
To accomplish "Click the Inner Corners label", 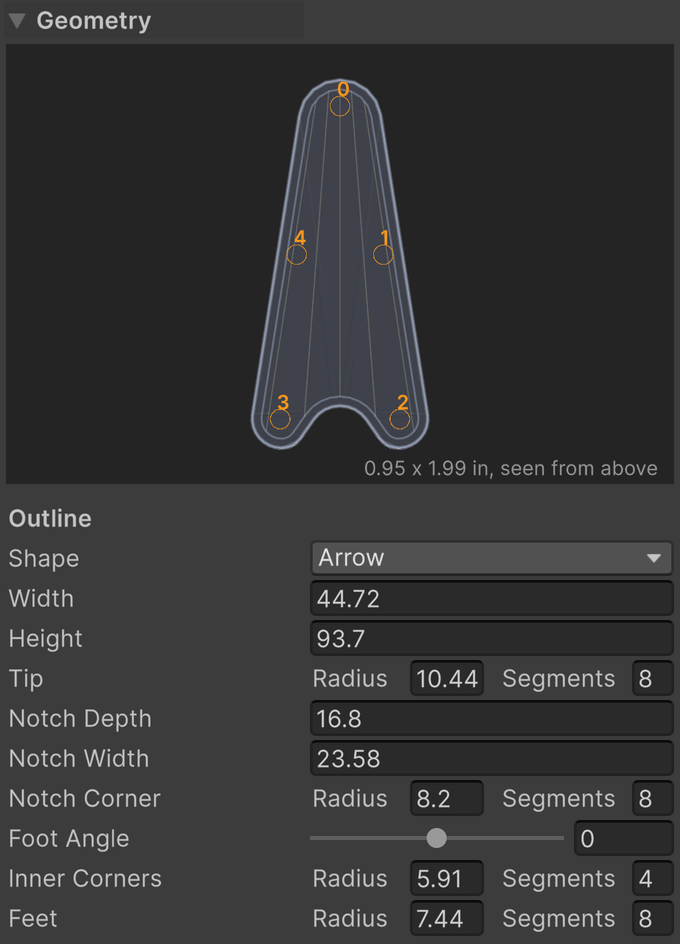I will click(x=86, y=878).
